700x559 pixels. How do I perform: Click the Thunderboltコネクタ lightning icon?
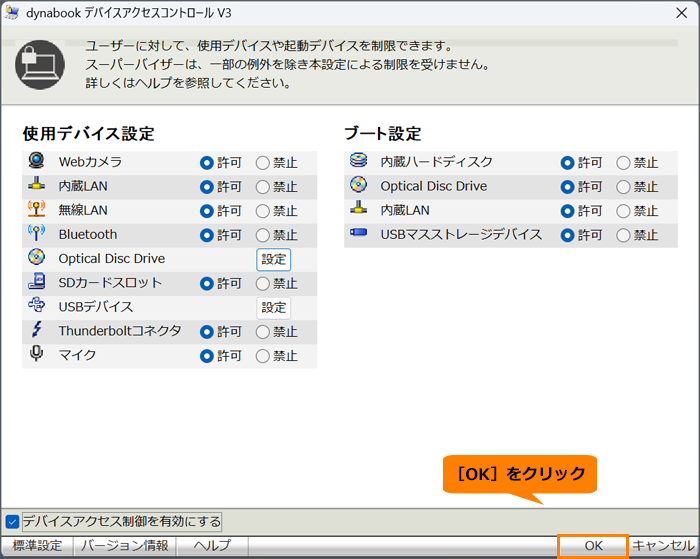tap(36, 330)
